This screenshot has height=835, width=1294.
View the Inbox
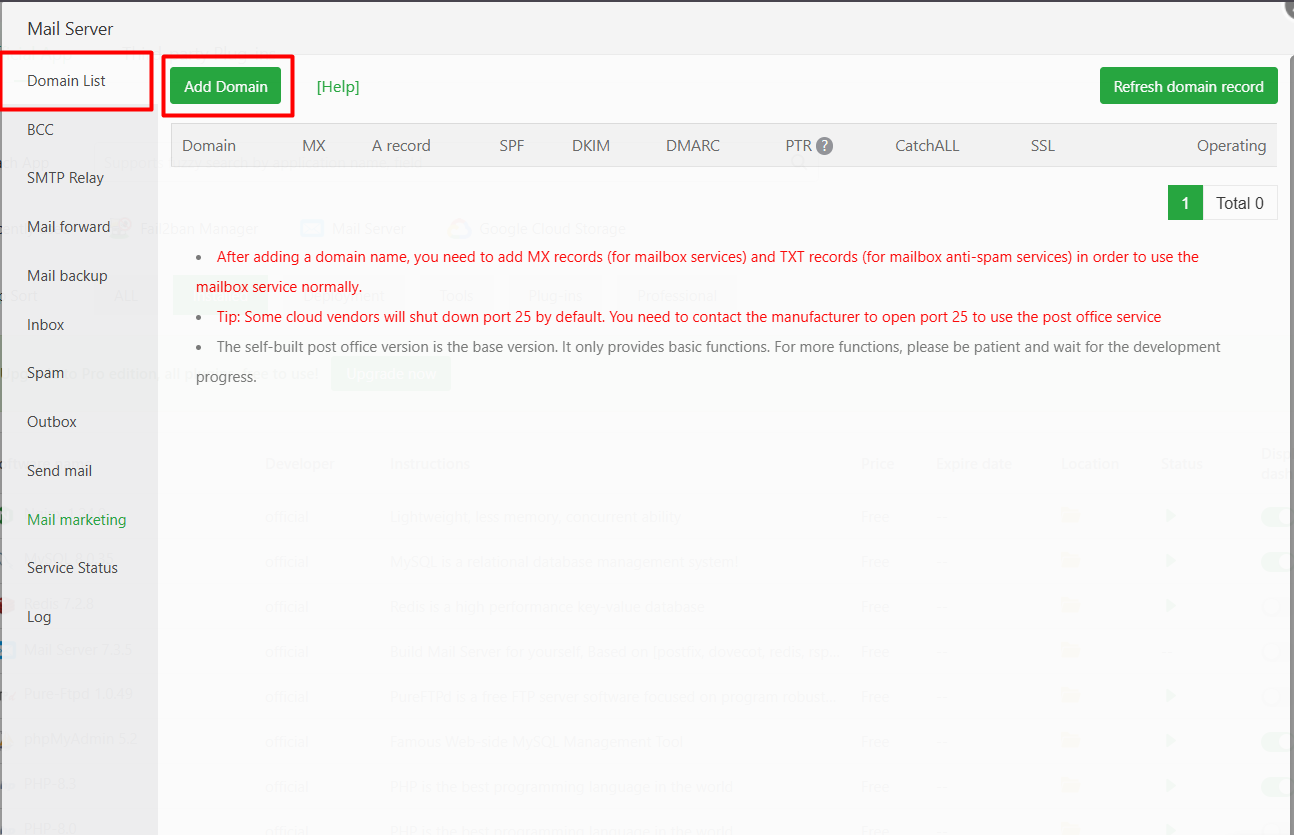[x=45, y=324]
